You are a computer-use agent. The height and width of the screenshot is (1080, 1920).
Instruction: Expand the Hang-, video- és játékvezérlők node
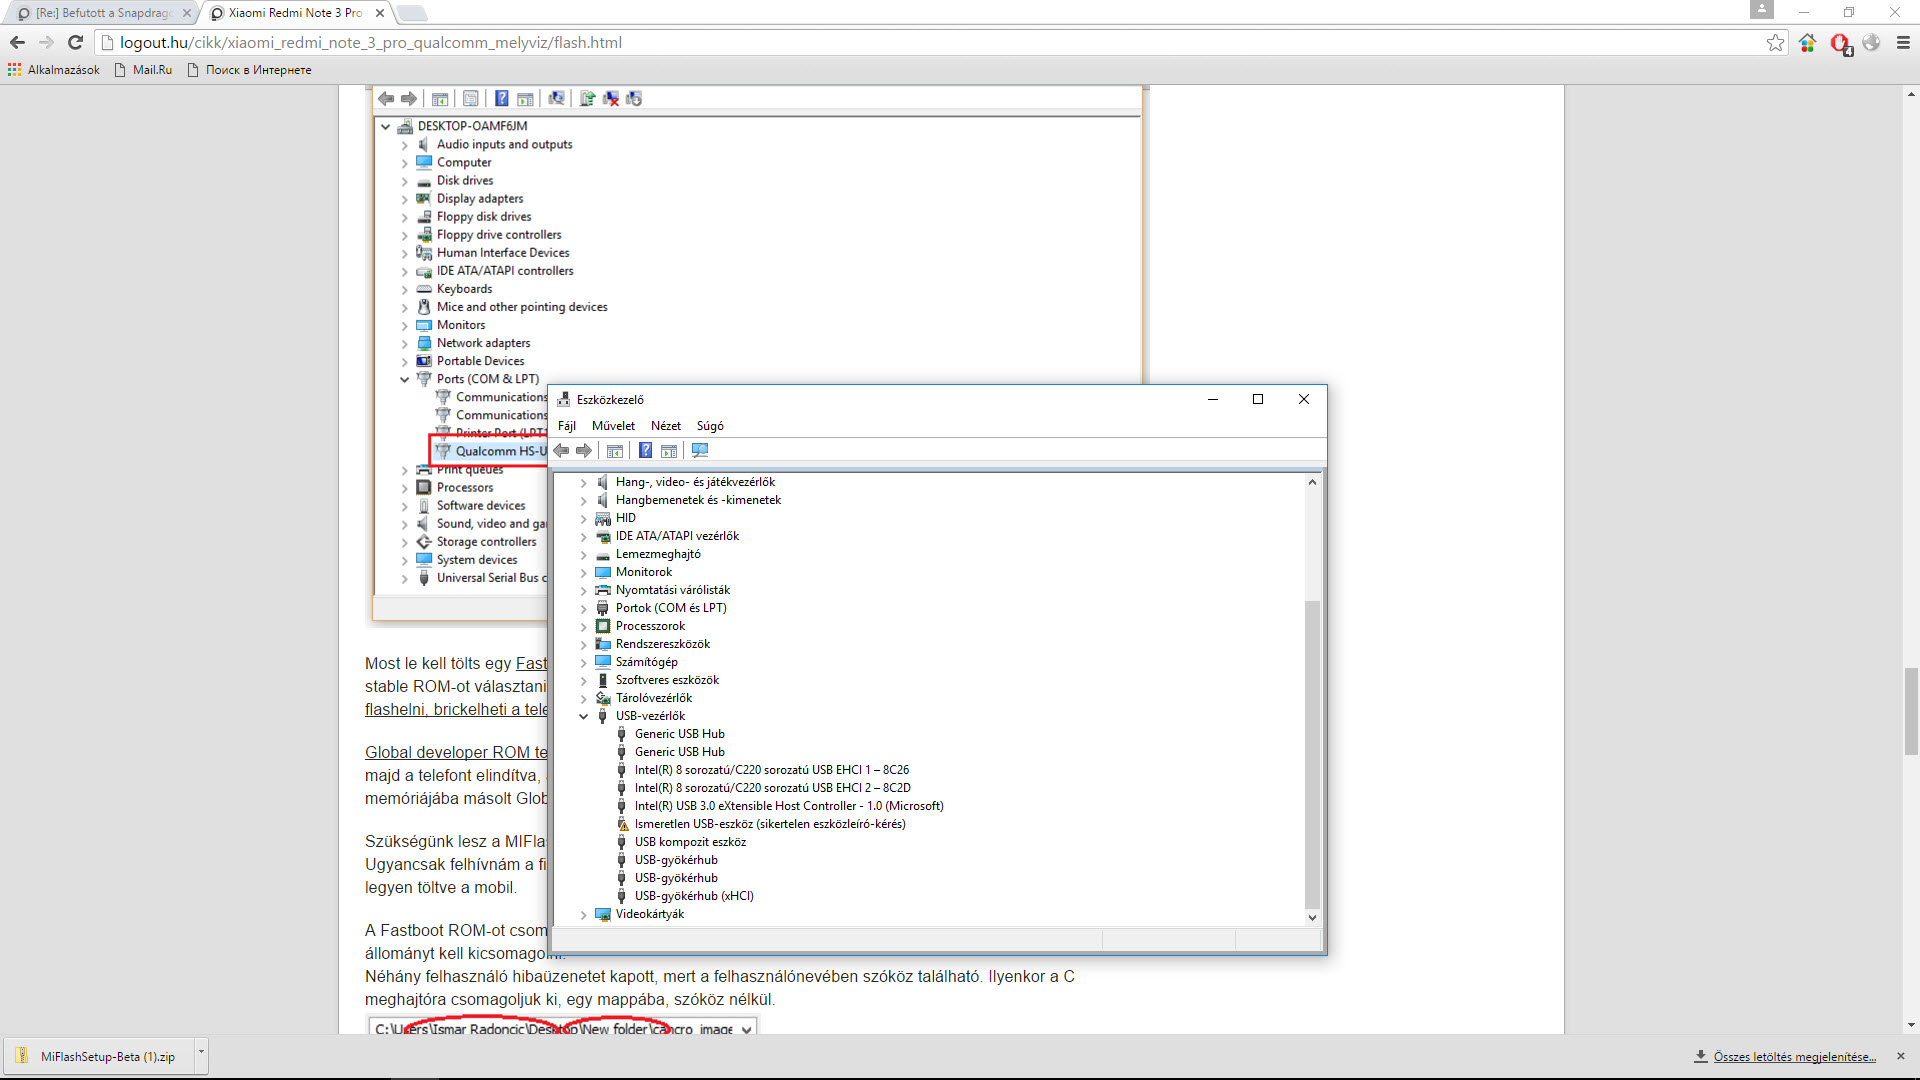pos(584,483)
